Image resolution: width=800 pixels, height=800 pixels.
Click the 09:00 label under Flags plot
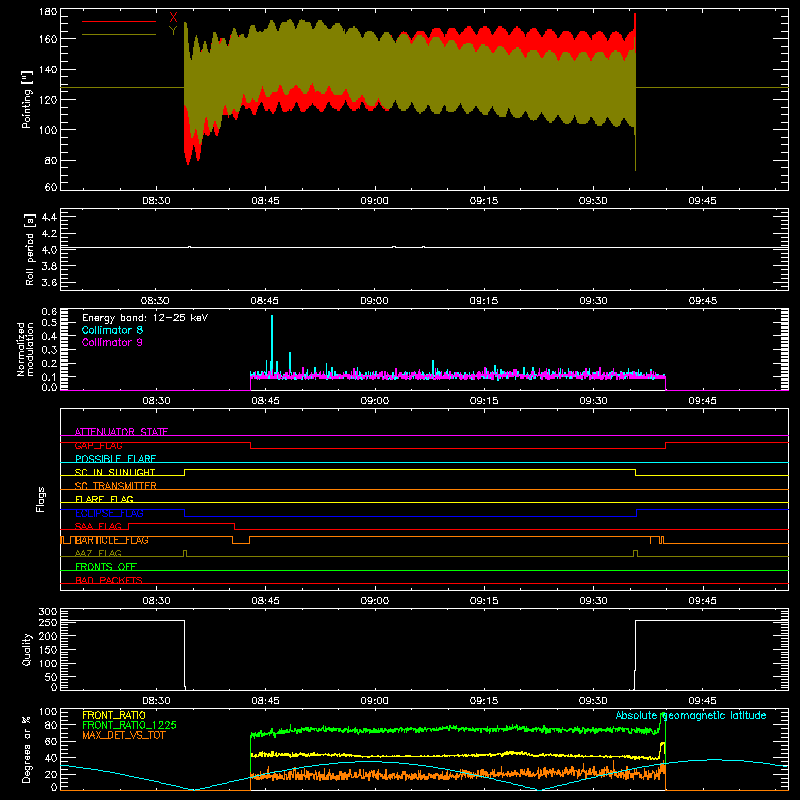pos(374,601)
